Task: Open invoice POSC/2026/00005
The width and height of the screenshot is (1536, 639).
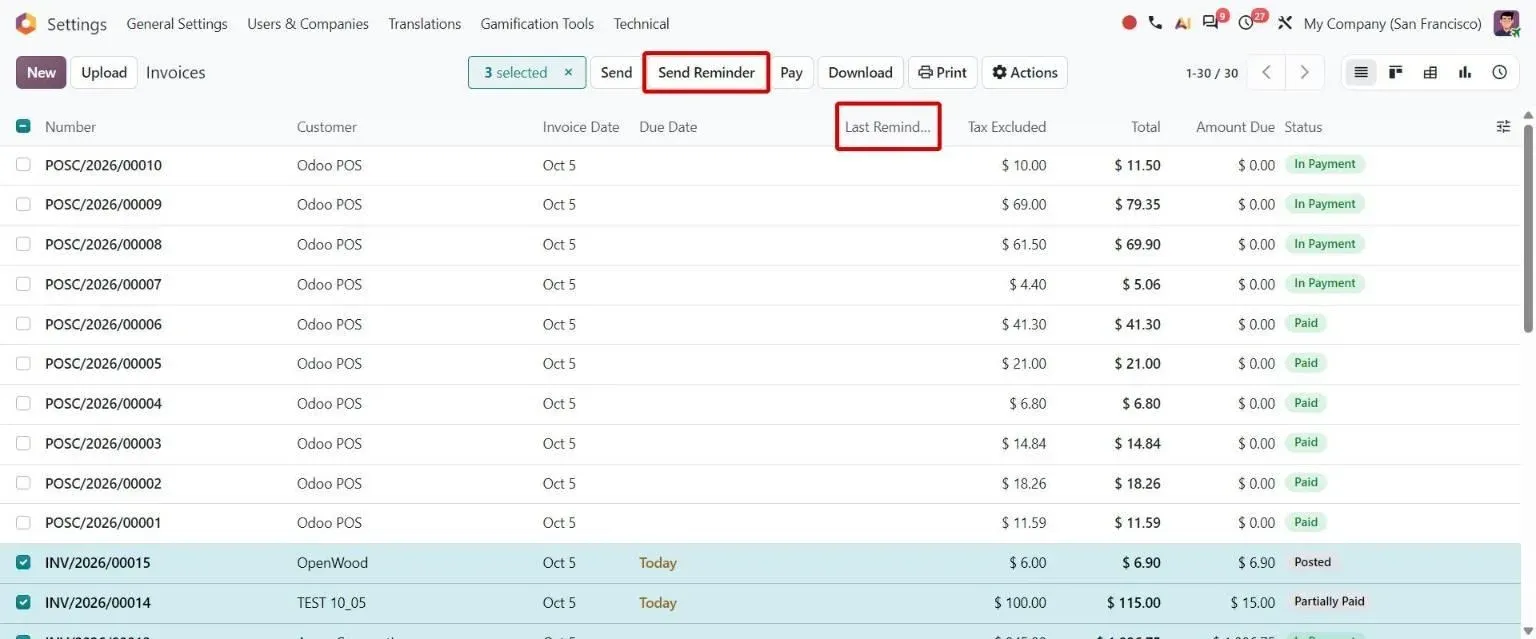Action: coord(103,363)
